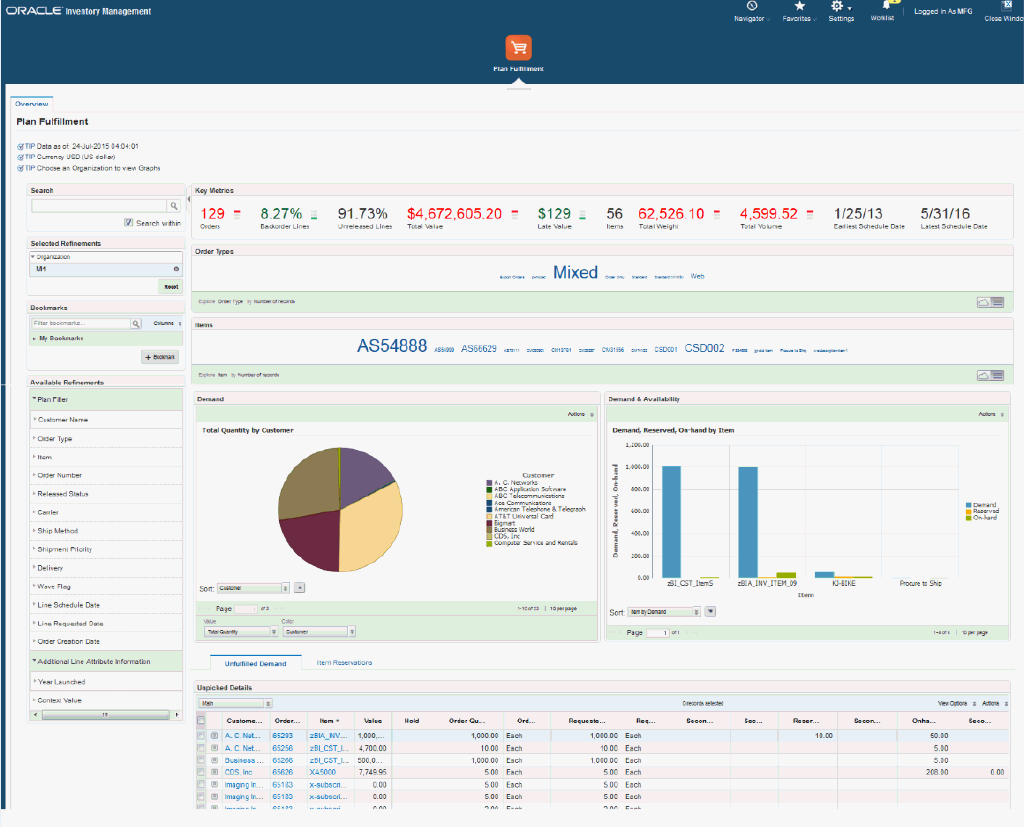
Task: Open the Settings gear icon
Action: point(837,6)
